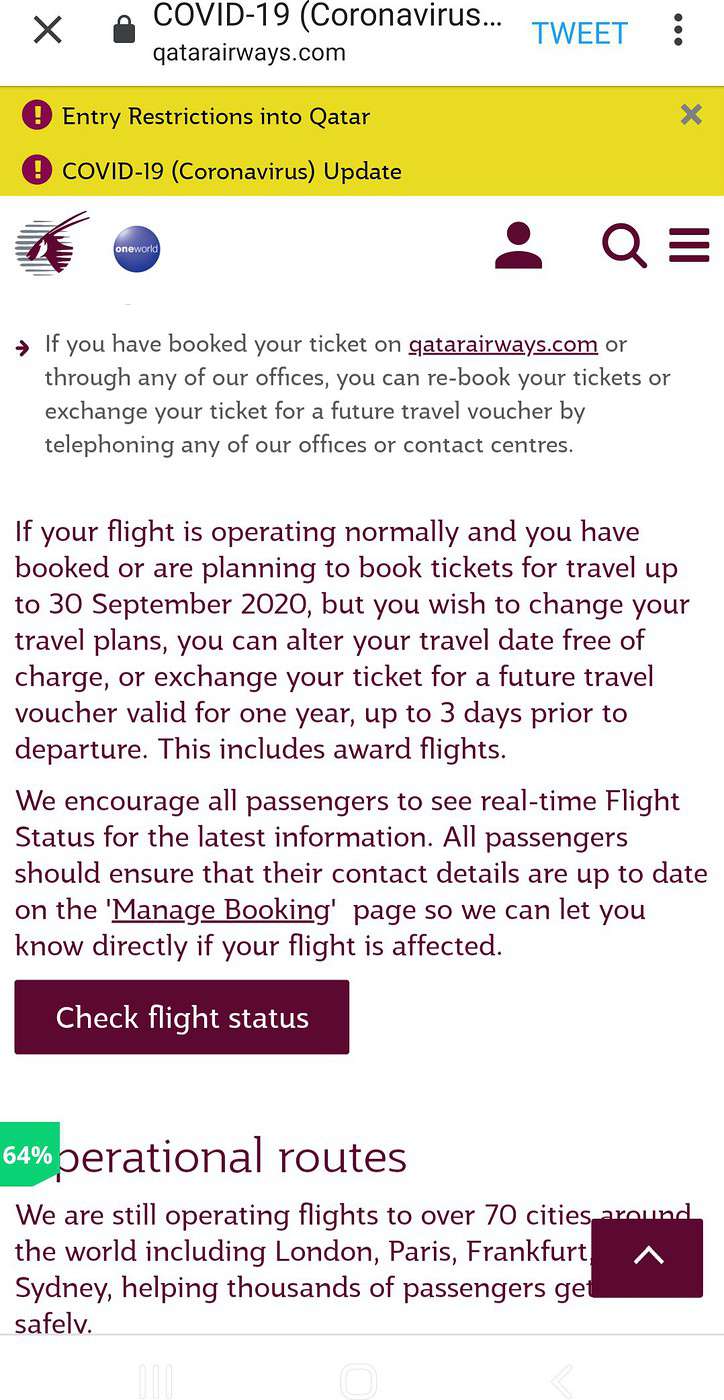The height and width of the screenshot is (1400, 724).
Task: Dismiss the yellow alert banner
Action: pyautogui.click(x=691, y=115)
